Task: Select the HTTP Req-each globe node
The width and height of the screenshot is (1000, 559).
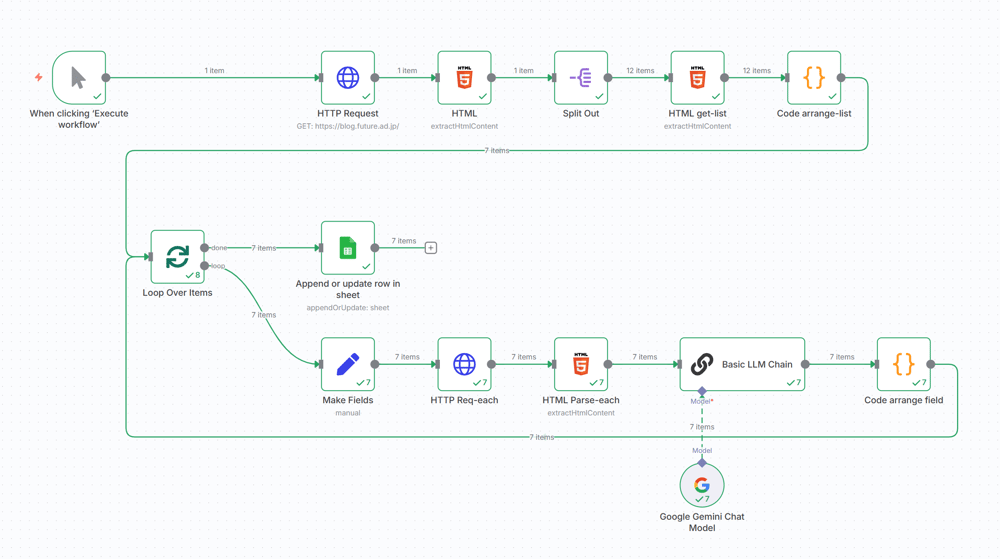Action: [464, 364]
